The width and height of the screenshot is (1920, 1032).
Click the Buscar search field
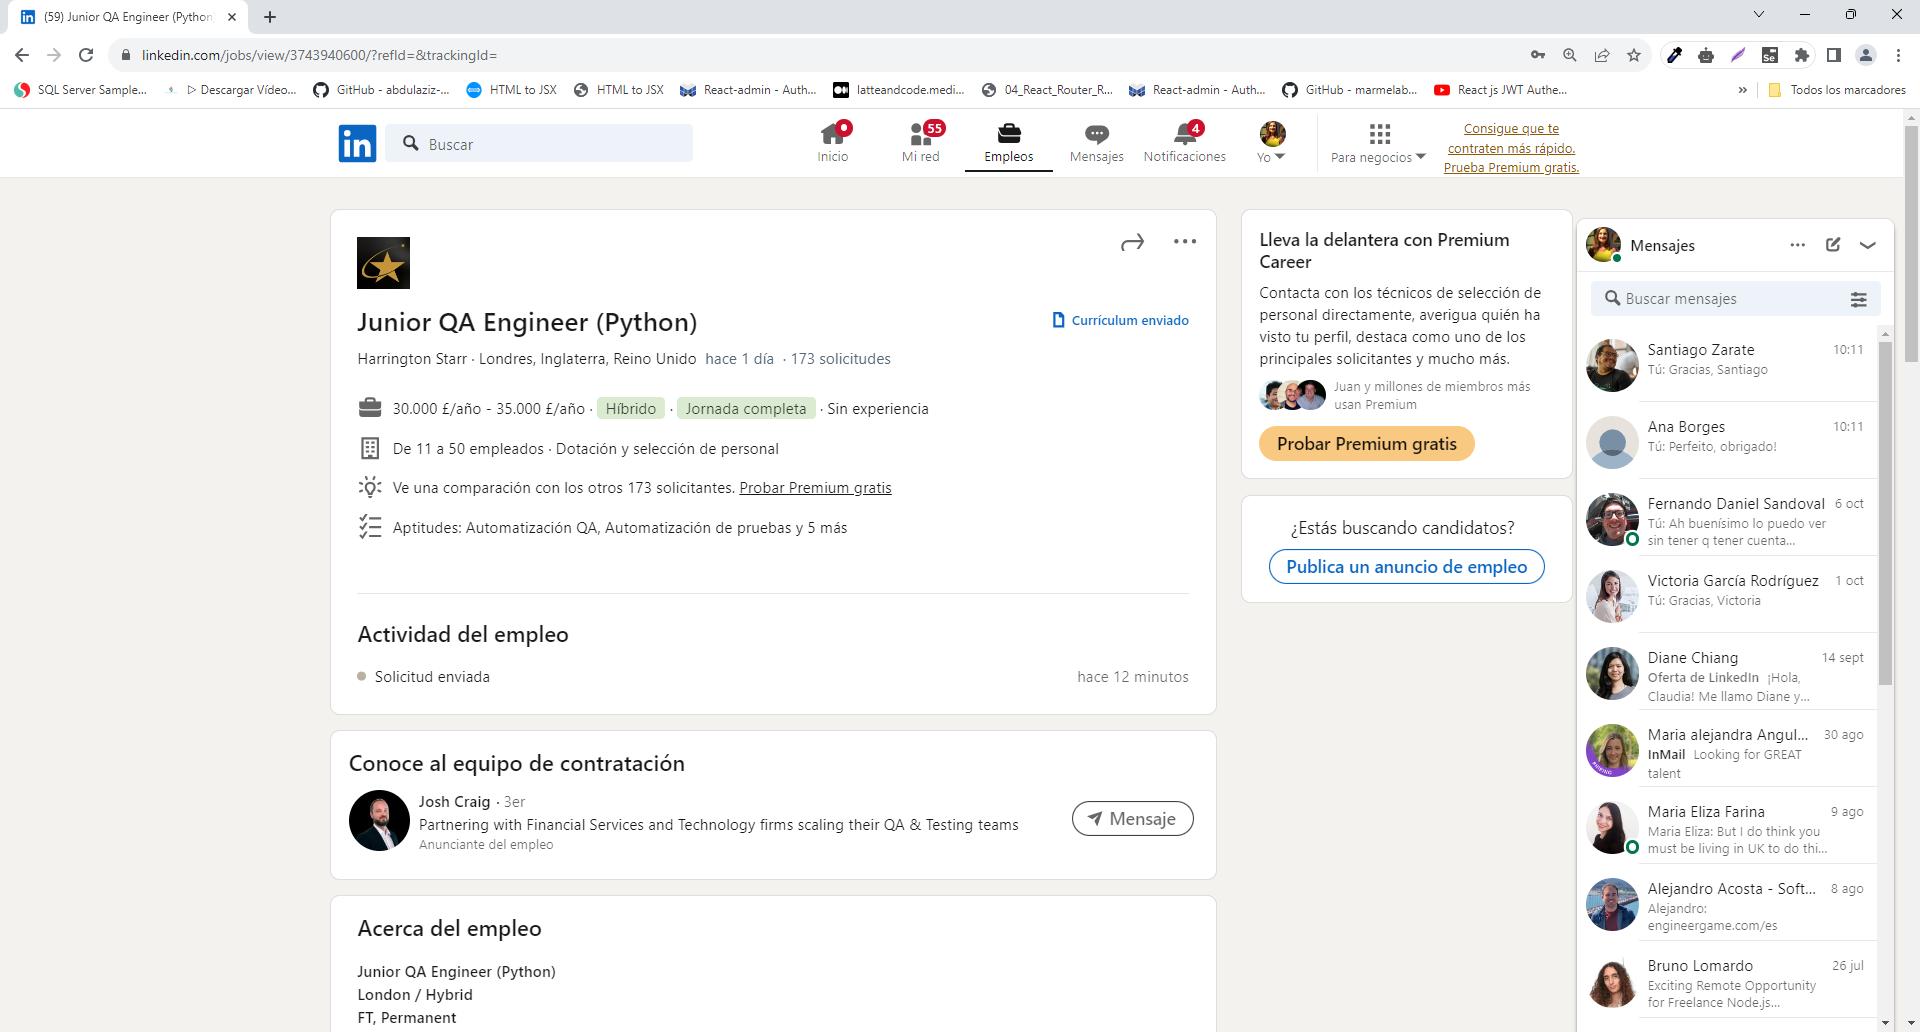(540, 144)
